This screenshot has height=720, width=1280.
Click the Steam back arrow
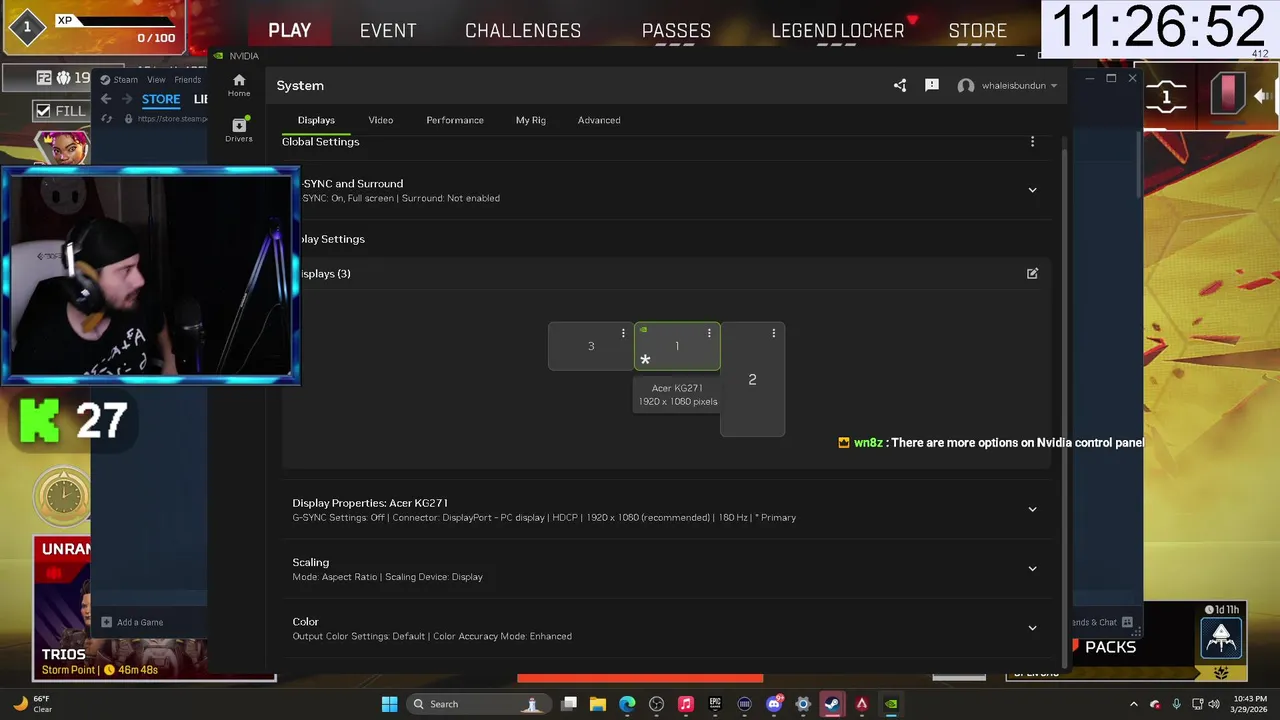click(x=106, y=99)
